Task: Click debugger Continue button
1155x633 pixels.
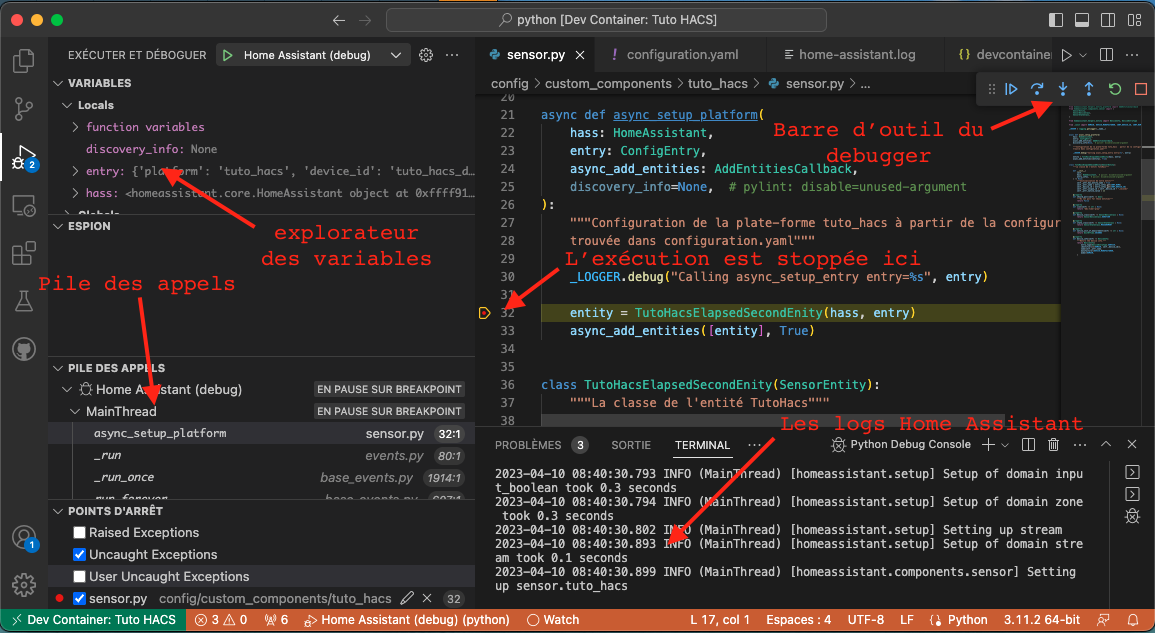Action: pyautogui.click(x=1011, y=89)
